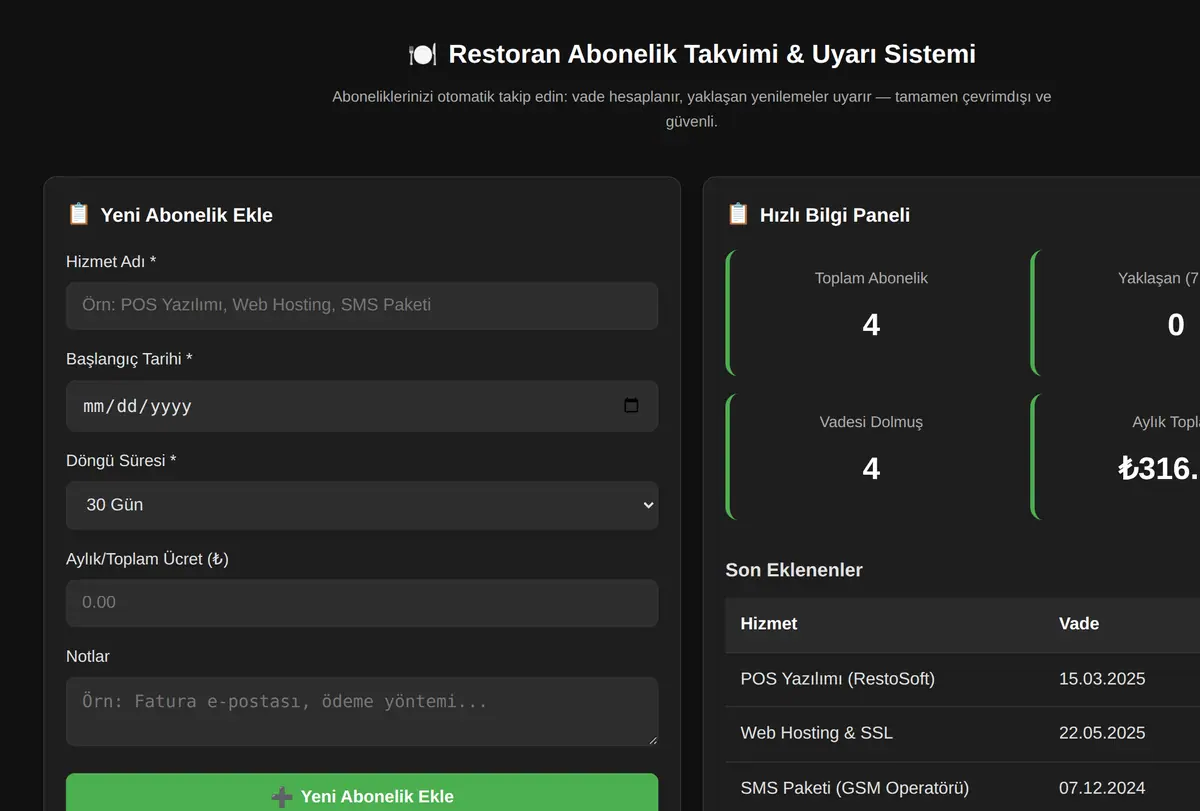1200x811 pixels.
Task: Click the plate icon in the page title
Action: pos(423,54)
